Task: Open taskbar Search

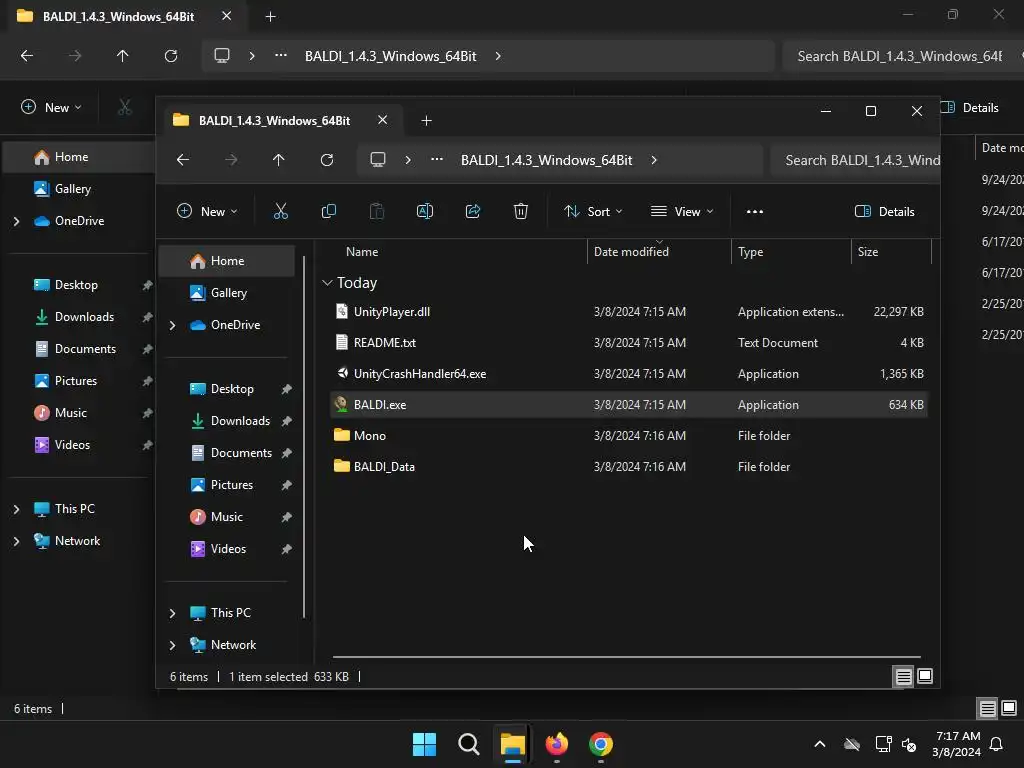Action: 468,744
